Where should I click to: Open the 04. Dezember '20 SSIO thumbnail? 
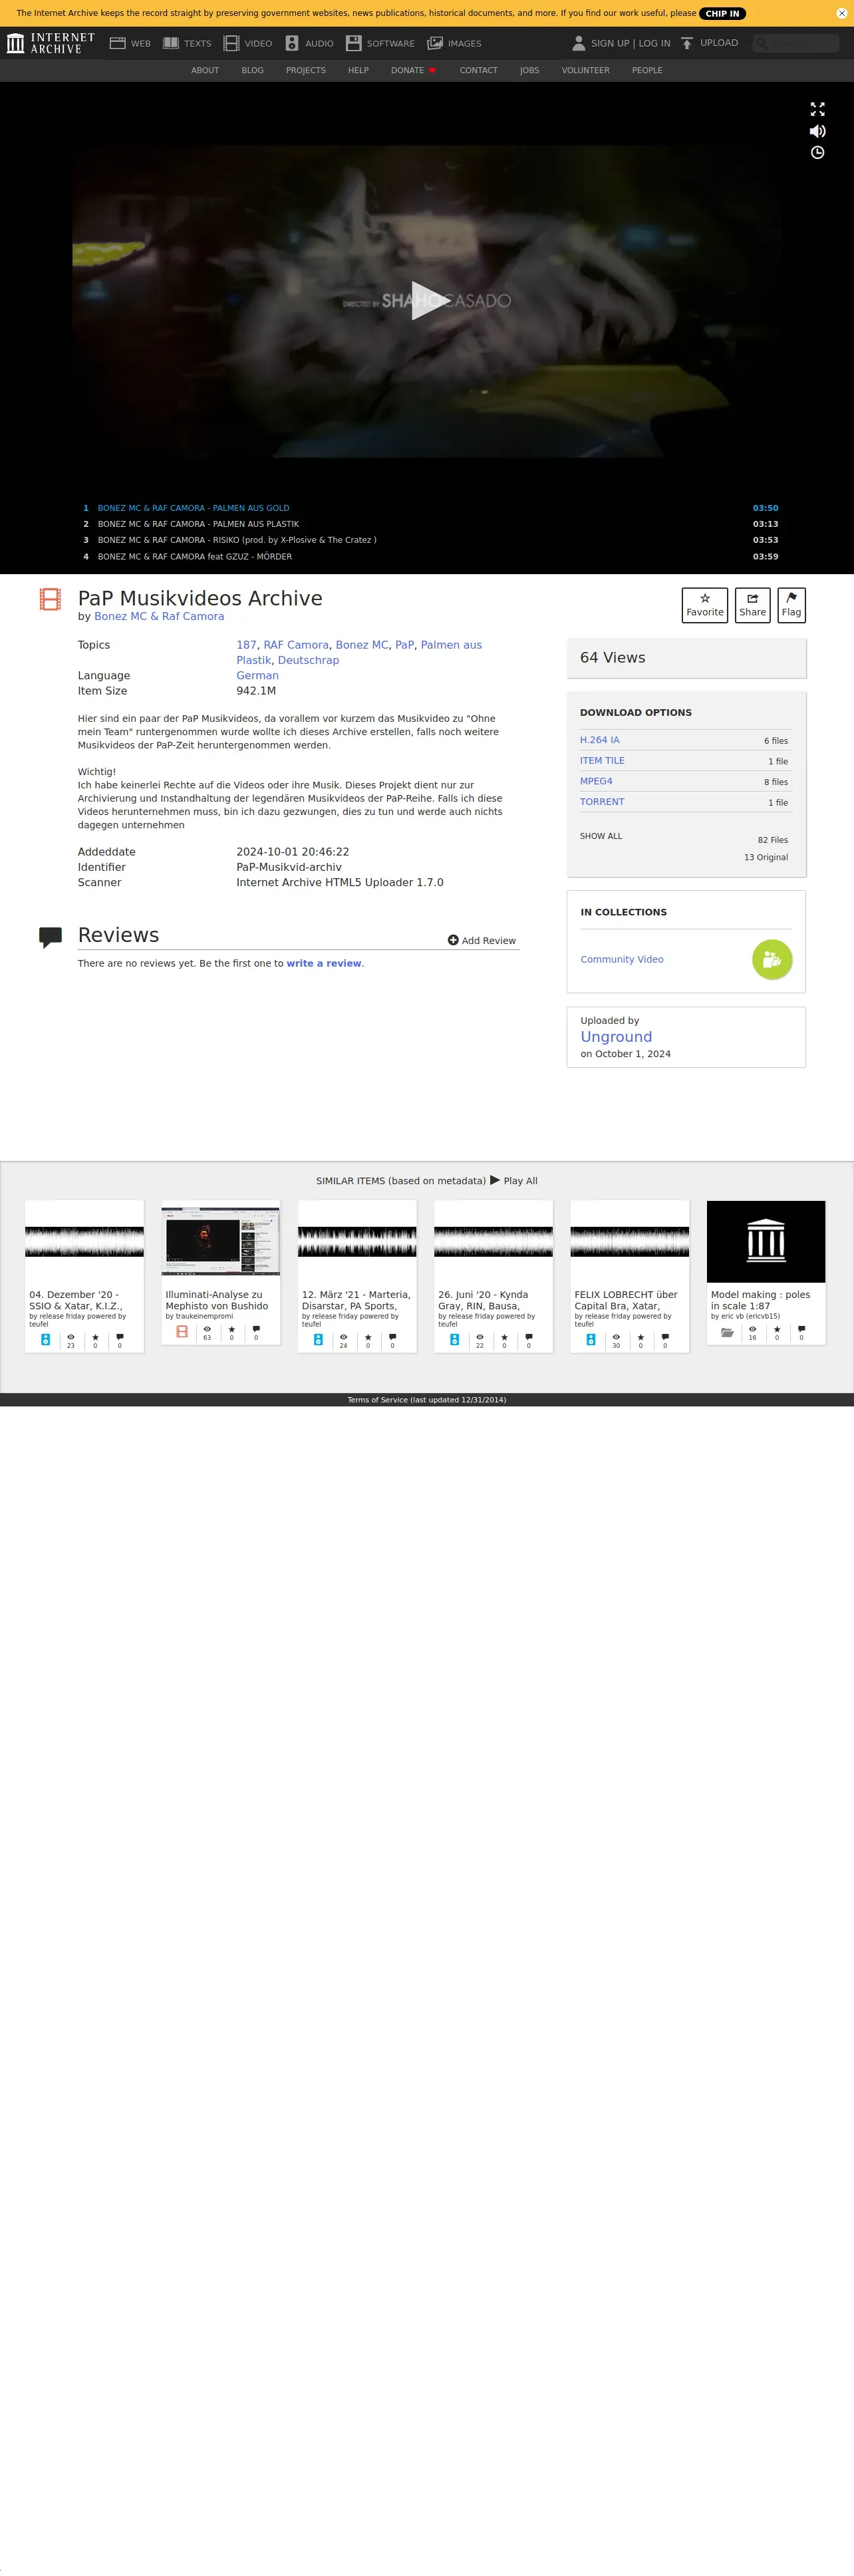click(x=84, y=1241)
